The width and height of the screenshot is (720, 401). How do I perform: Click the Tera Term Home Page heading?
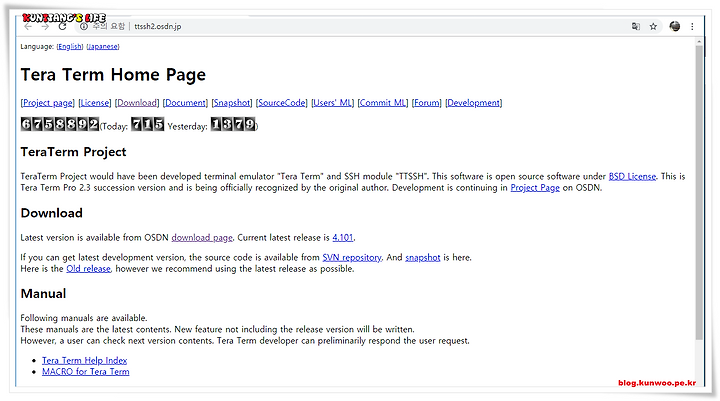click(113, 75)
